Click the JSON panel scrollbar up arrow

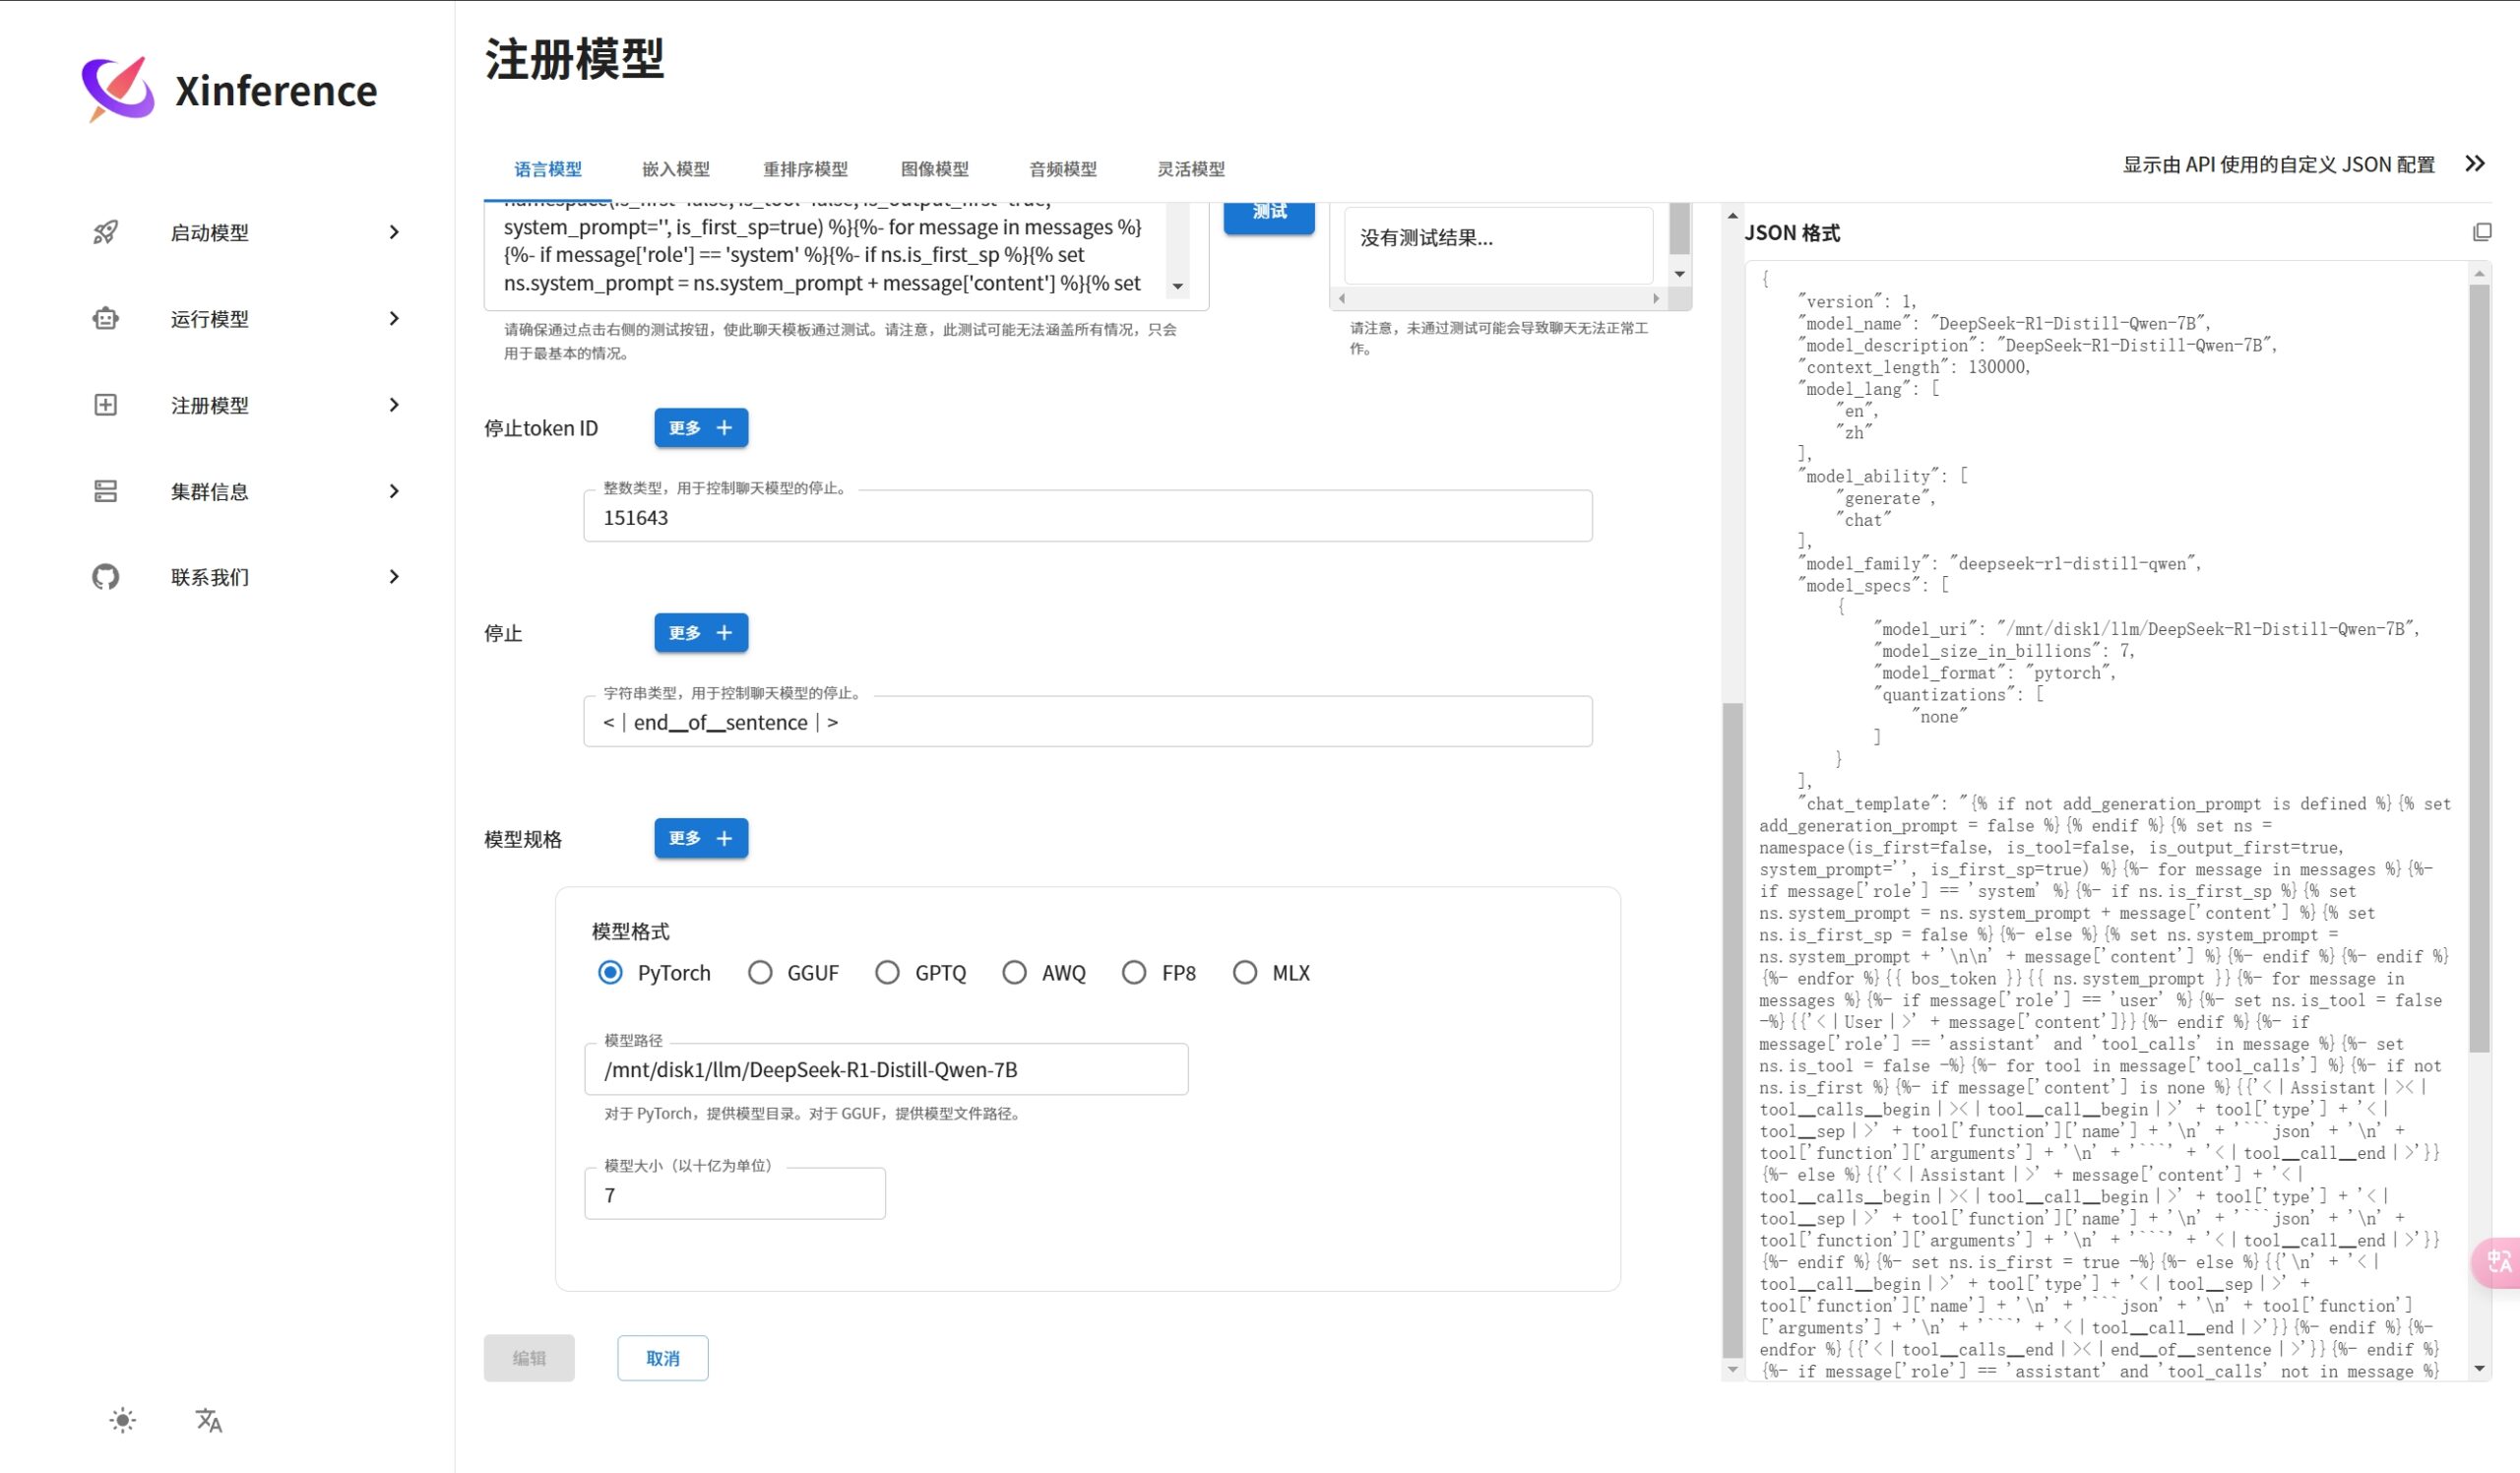2479,273
